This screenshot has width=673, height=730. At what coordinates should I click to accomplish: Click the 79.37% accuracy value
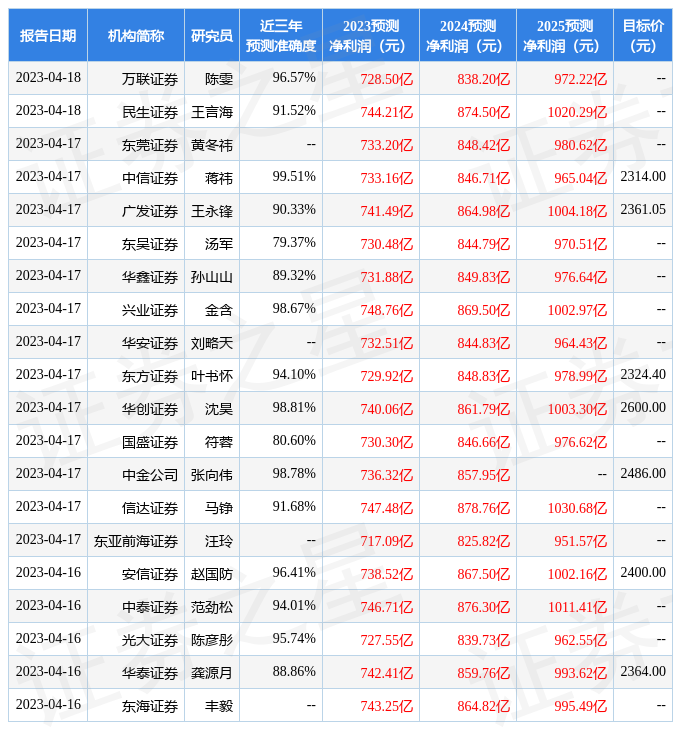coord(294,243)
